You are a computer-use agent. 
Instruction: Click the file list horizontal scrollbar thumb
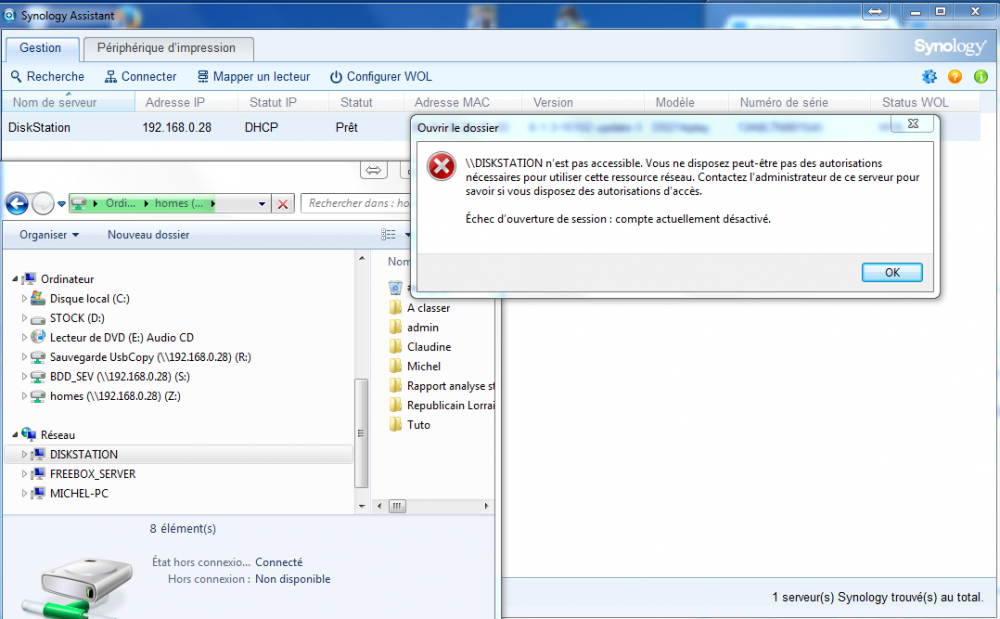(397, 506)
